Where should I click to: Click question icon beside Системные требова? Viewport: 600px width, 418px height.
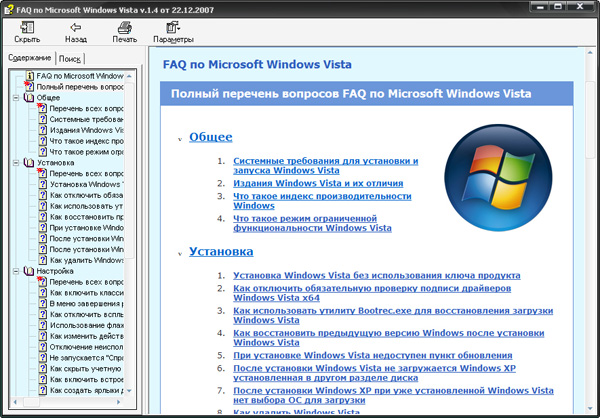[x=43, y=119]
